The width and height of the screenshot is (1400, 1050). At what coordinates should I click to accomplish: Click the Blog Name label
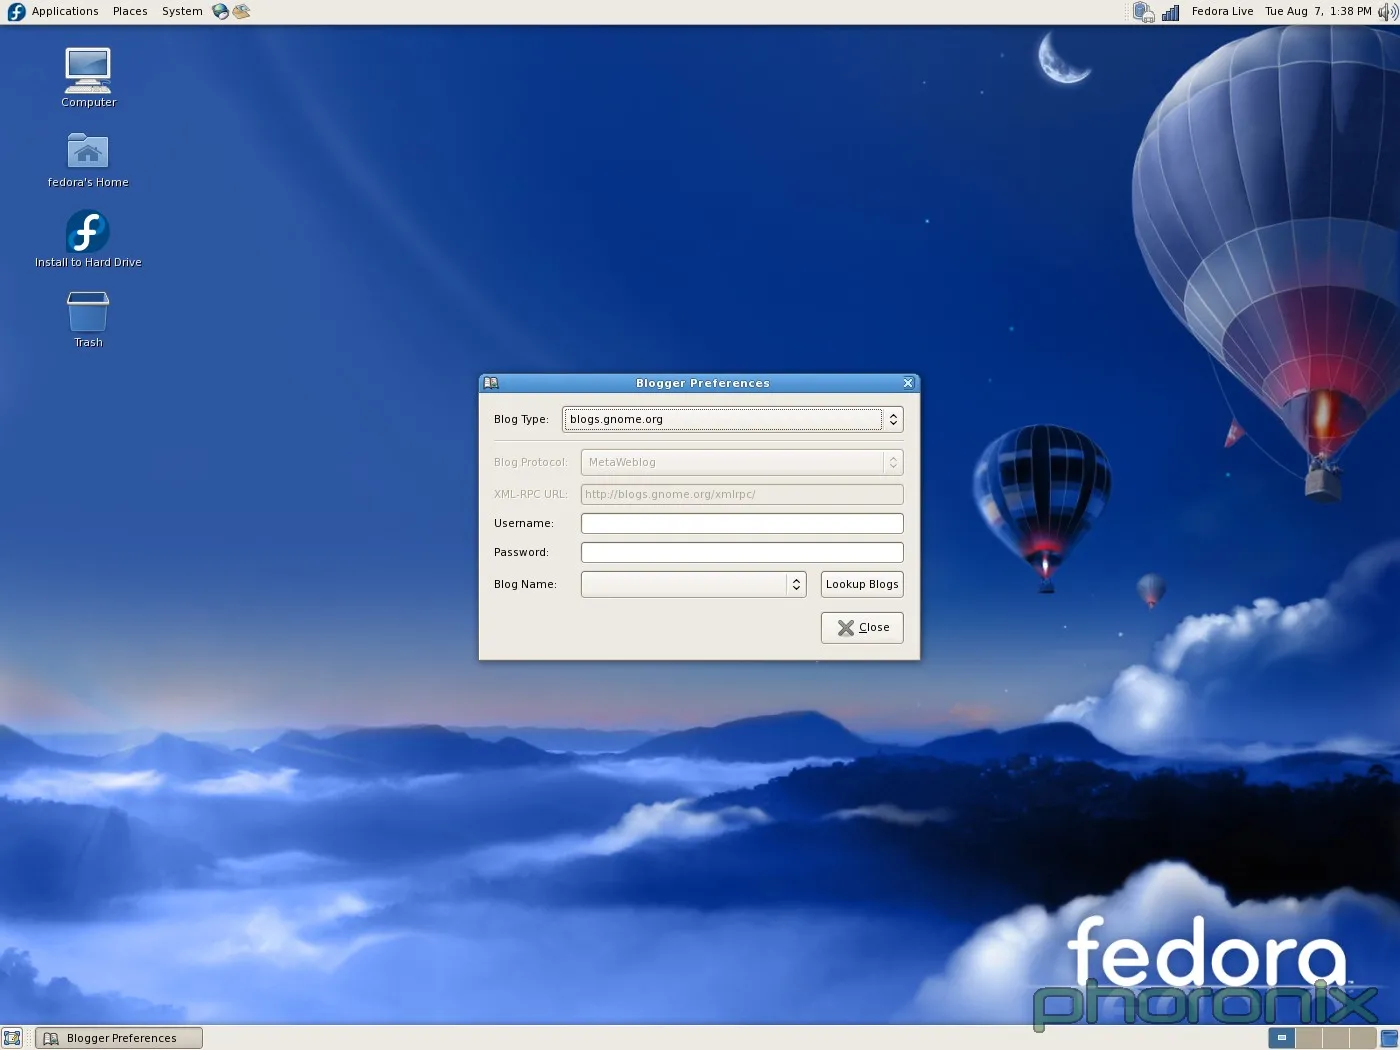click(525, 584)
